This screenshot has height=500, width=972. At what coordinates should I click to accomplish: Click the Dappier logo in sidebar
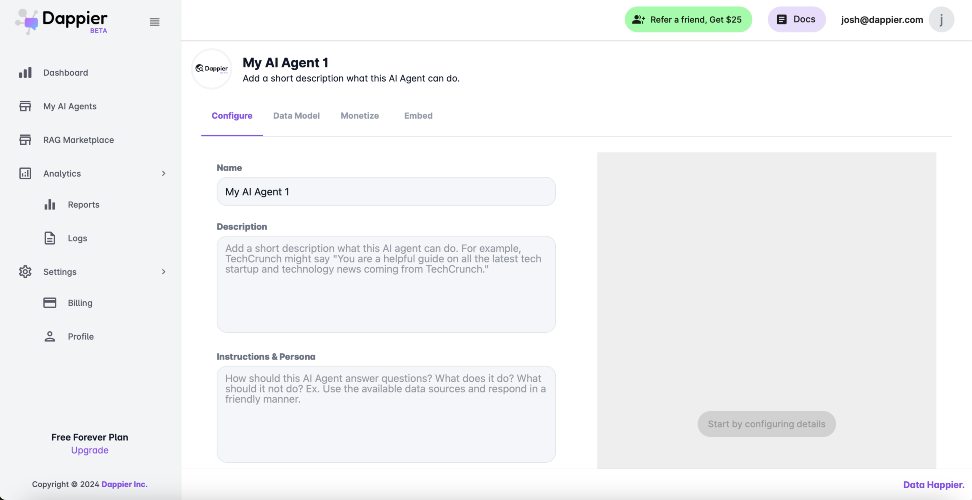61,21
